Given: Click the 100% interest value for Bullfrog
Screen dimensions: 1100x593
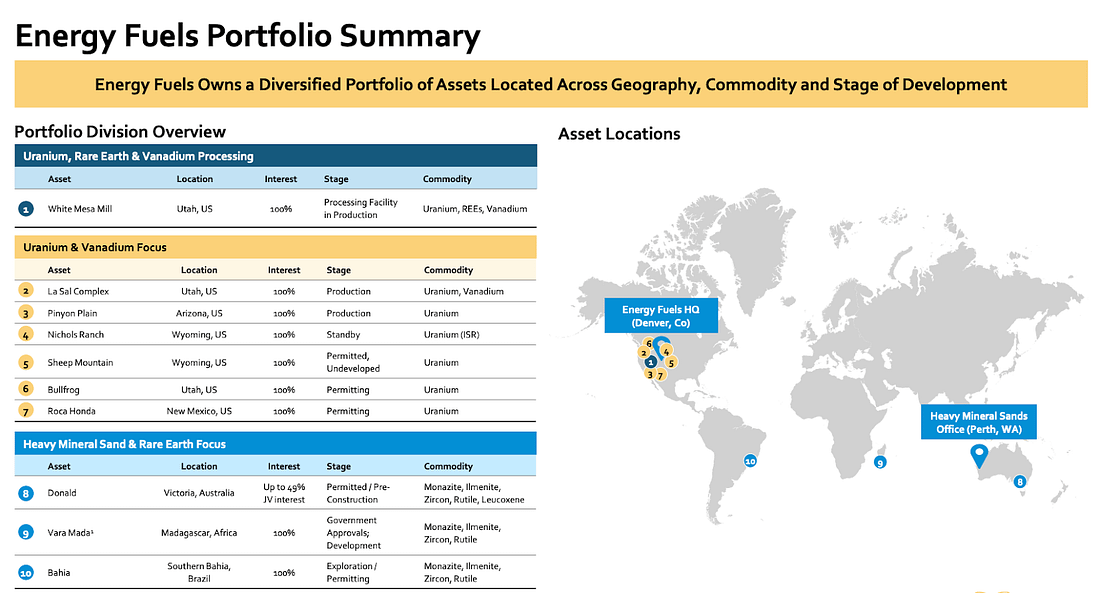Looking at the screenshot, I should [x=284, y=389].
